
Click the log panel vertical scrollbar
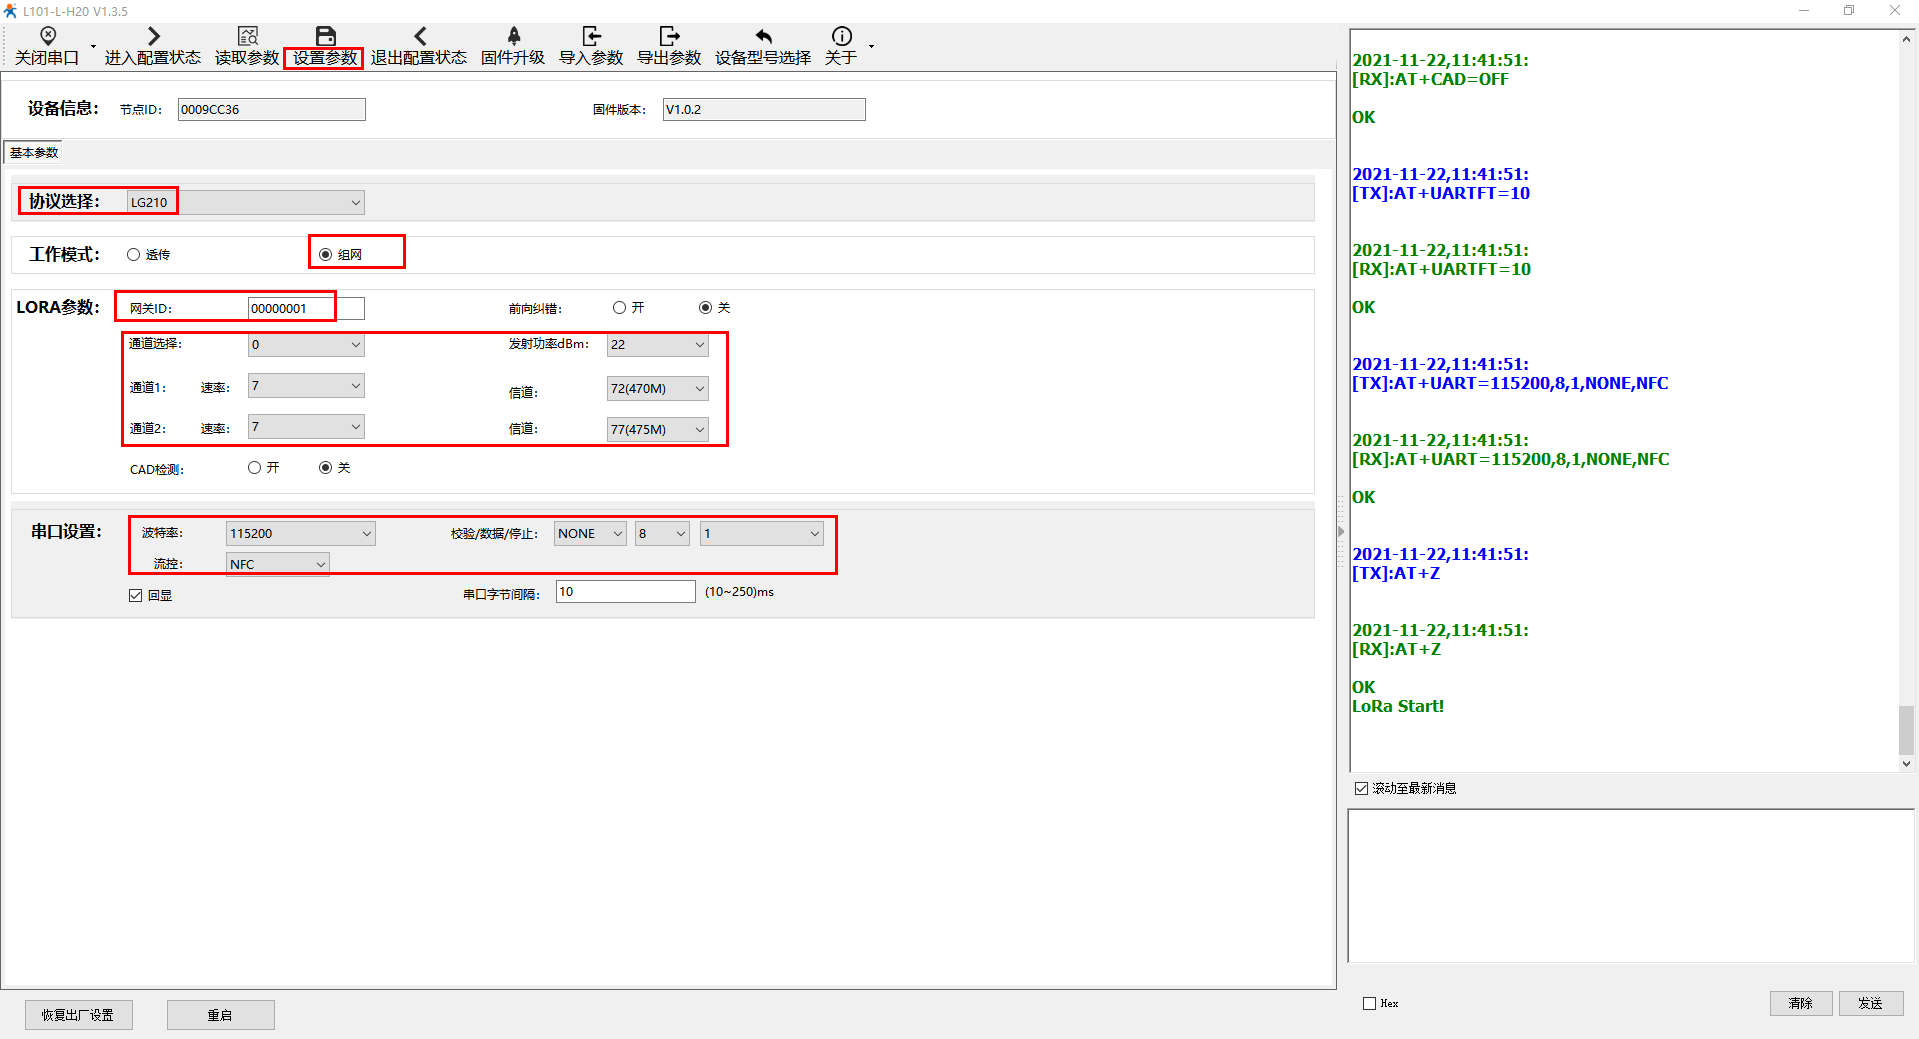coord(1906,730)
